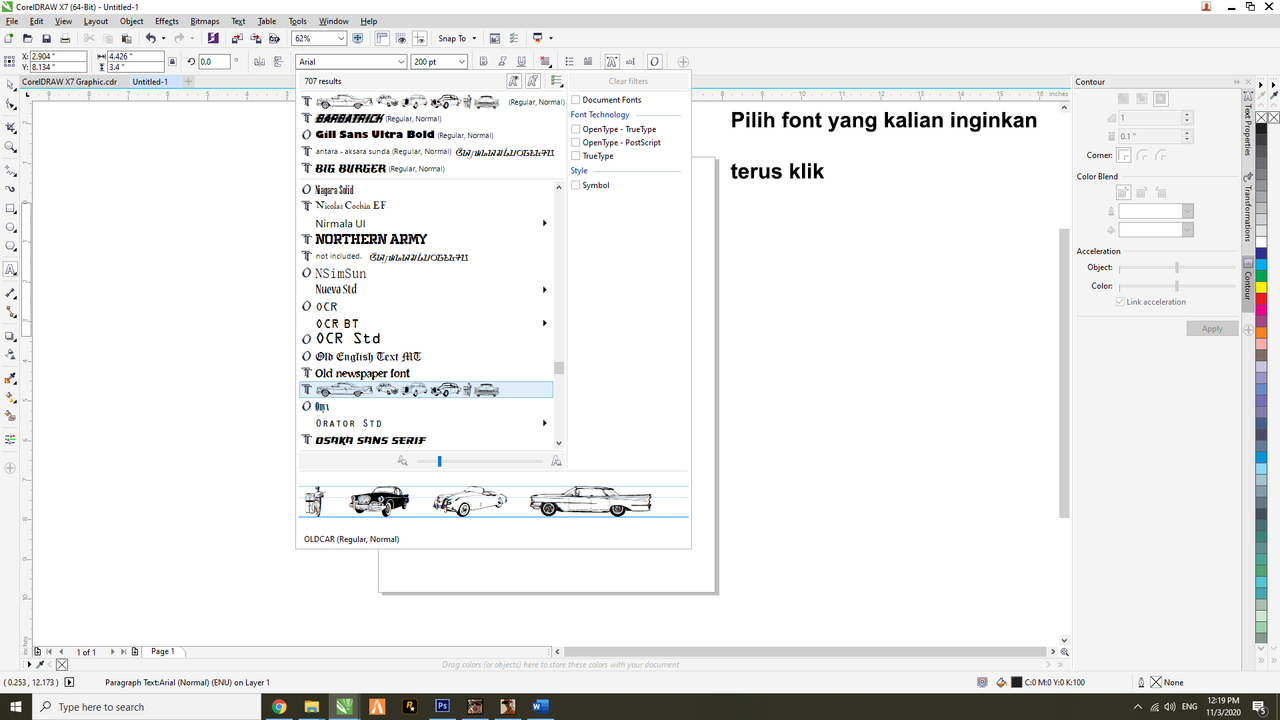The image size is (1280, 720).
Task: Choose the NORTHERN ARMY font entry
Action: [x=427, y=240]
